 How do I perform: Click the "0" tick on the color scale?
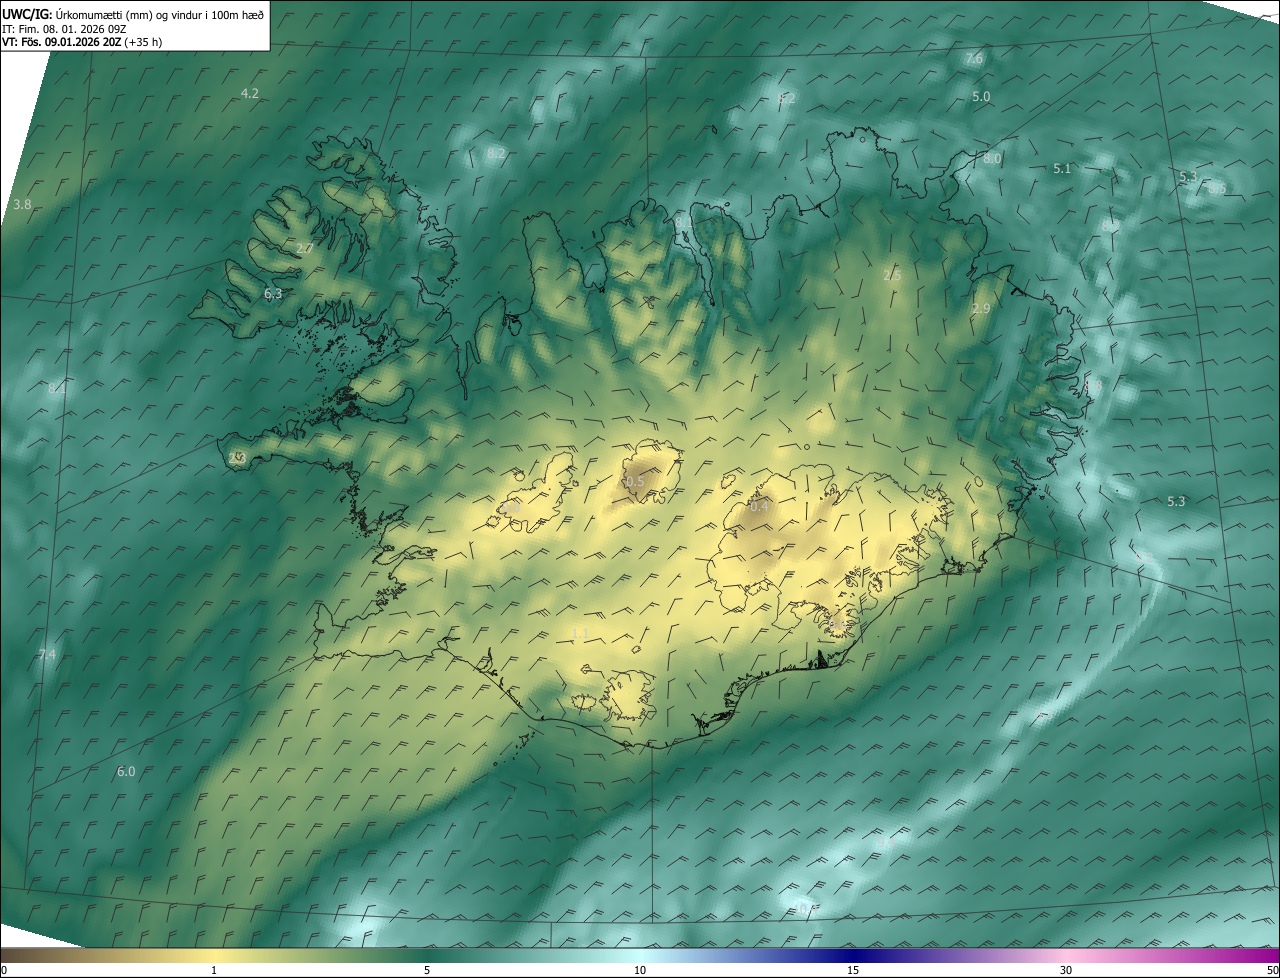point(3,970)
